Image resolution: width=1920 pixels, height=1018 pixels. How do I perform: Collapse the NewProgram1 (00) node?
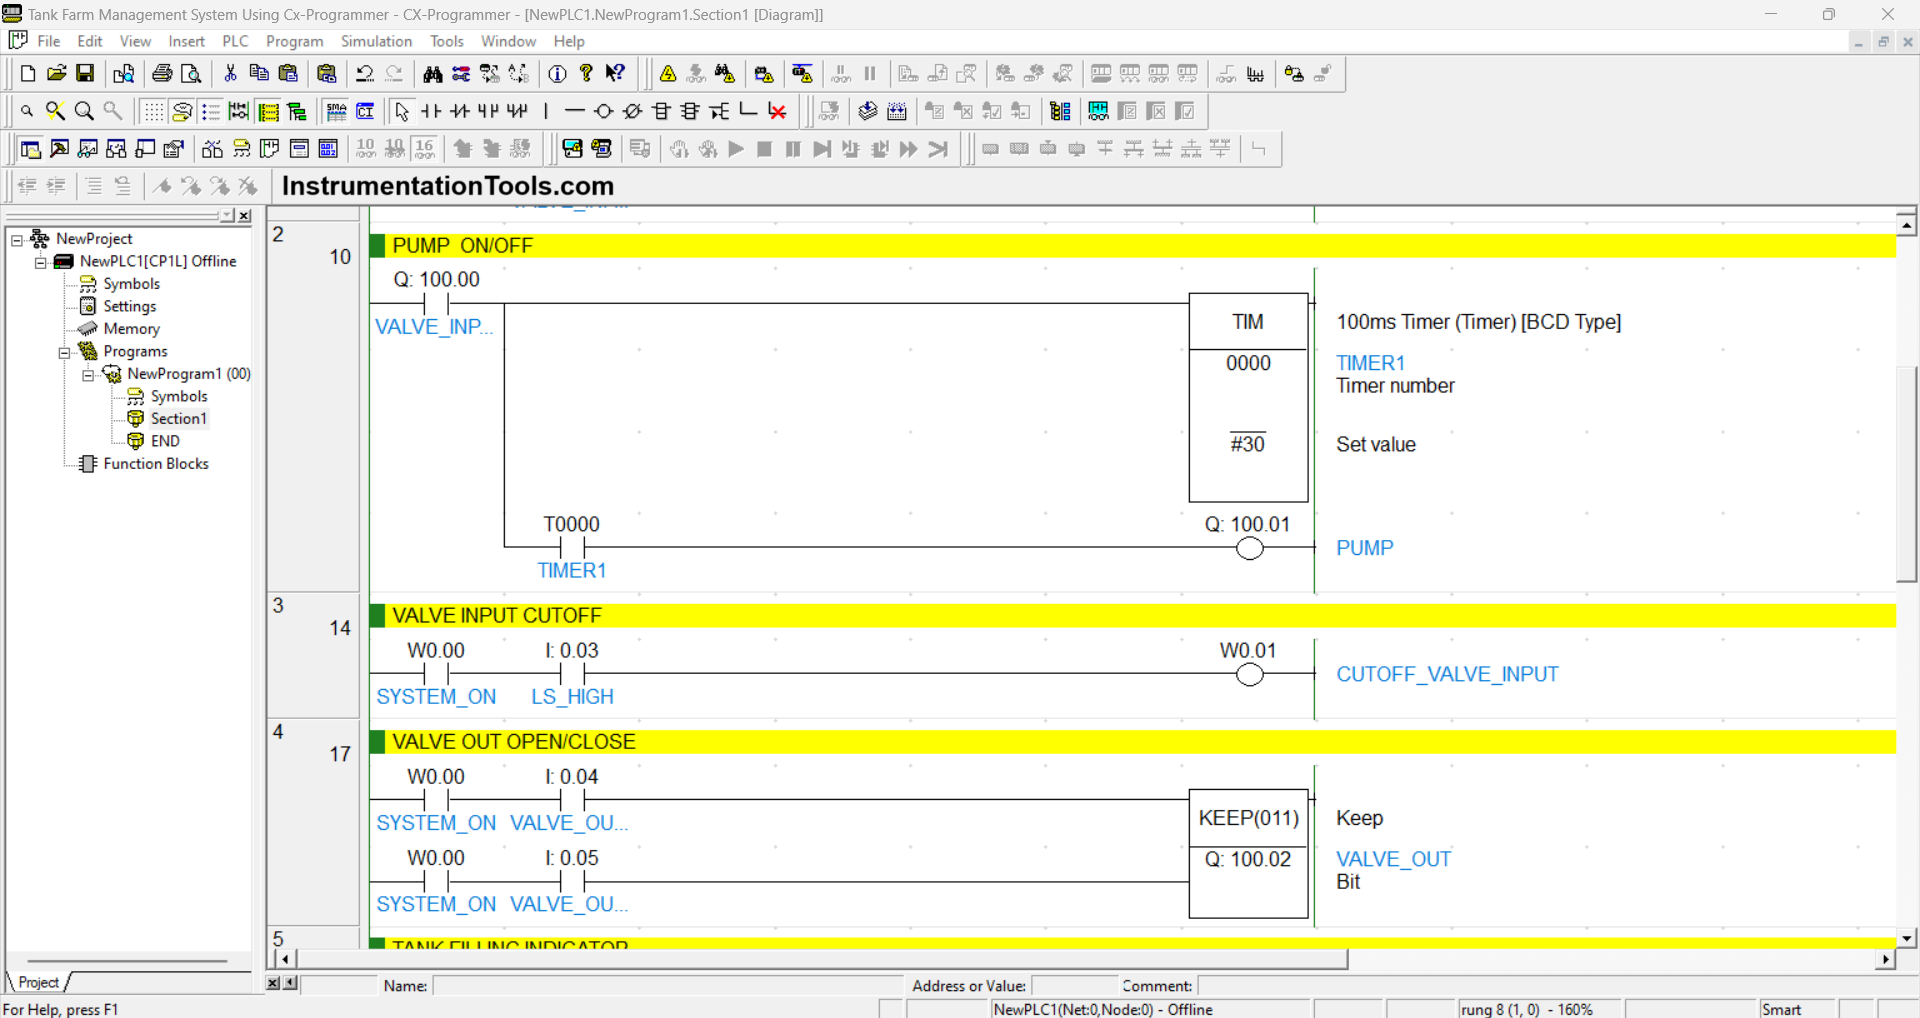coord(88,375)
